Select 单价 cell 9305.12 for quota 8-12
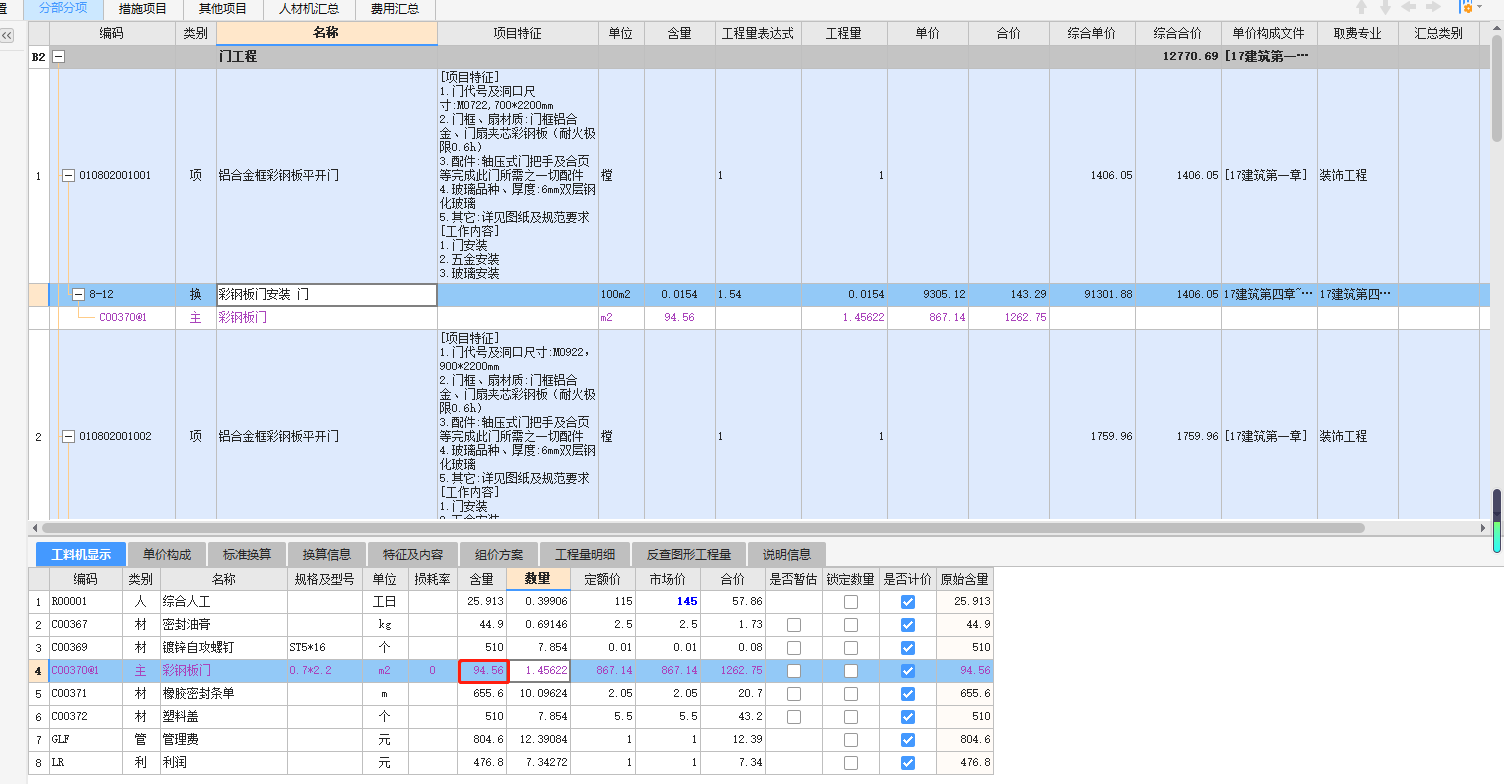Screen dimensions: 1504x784 pos(927,294)
